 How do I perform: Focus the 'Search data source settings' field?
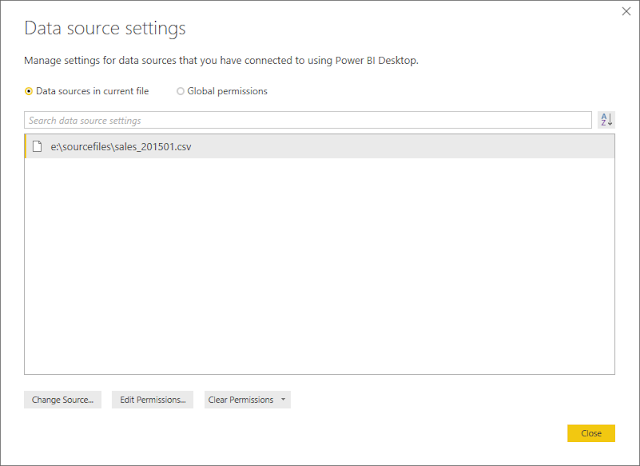click(x=308, y=120)
